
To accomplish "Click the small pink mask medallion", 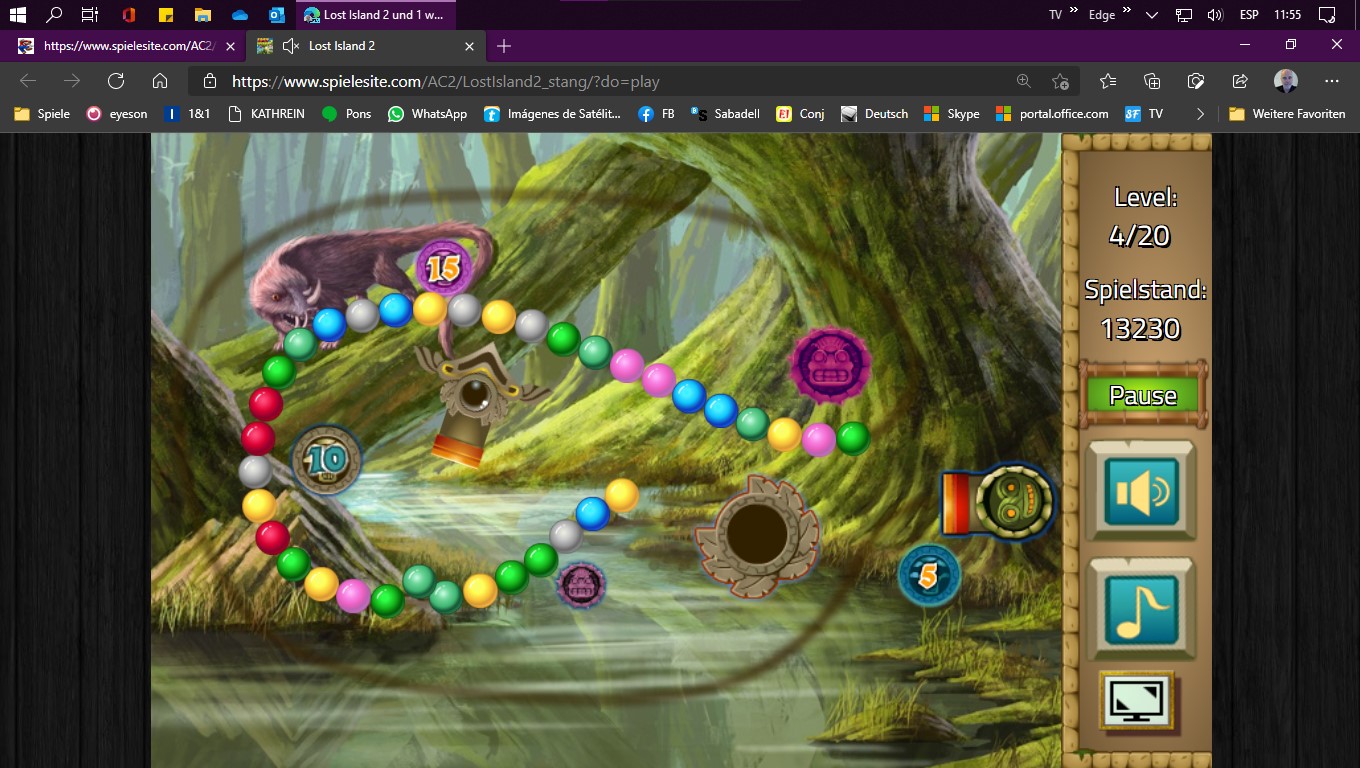I will pyautogui.click(x=581, y=585).
